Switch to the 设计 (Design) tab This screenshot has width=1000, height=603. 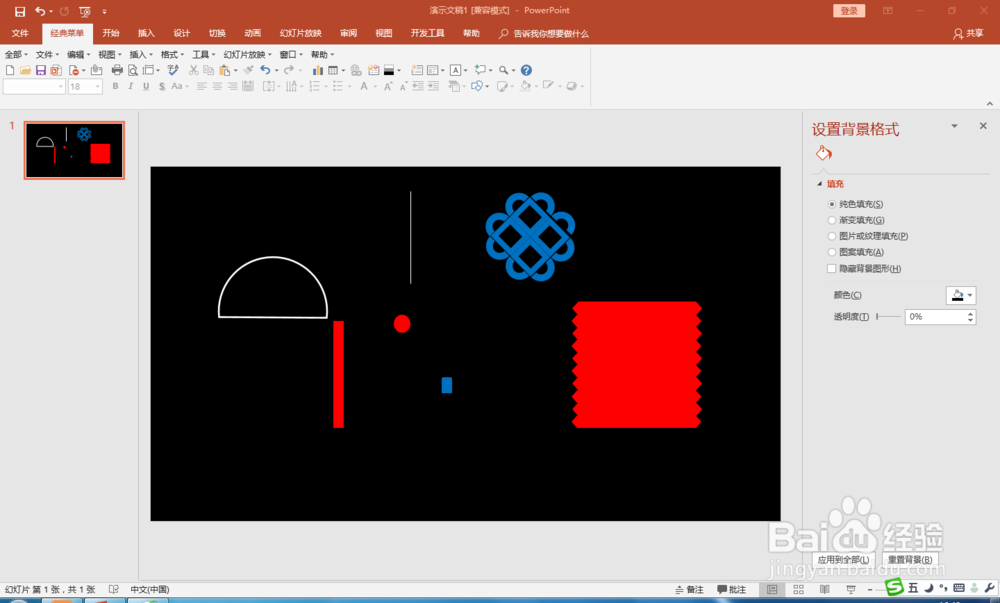pyautogui.click(x=182, y=33)
